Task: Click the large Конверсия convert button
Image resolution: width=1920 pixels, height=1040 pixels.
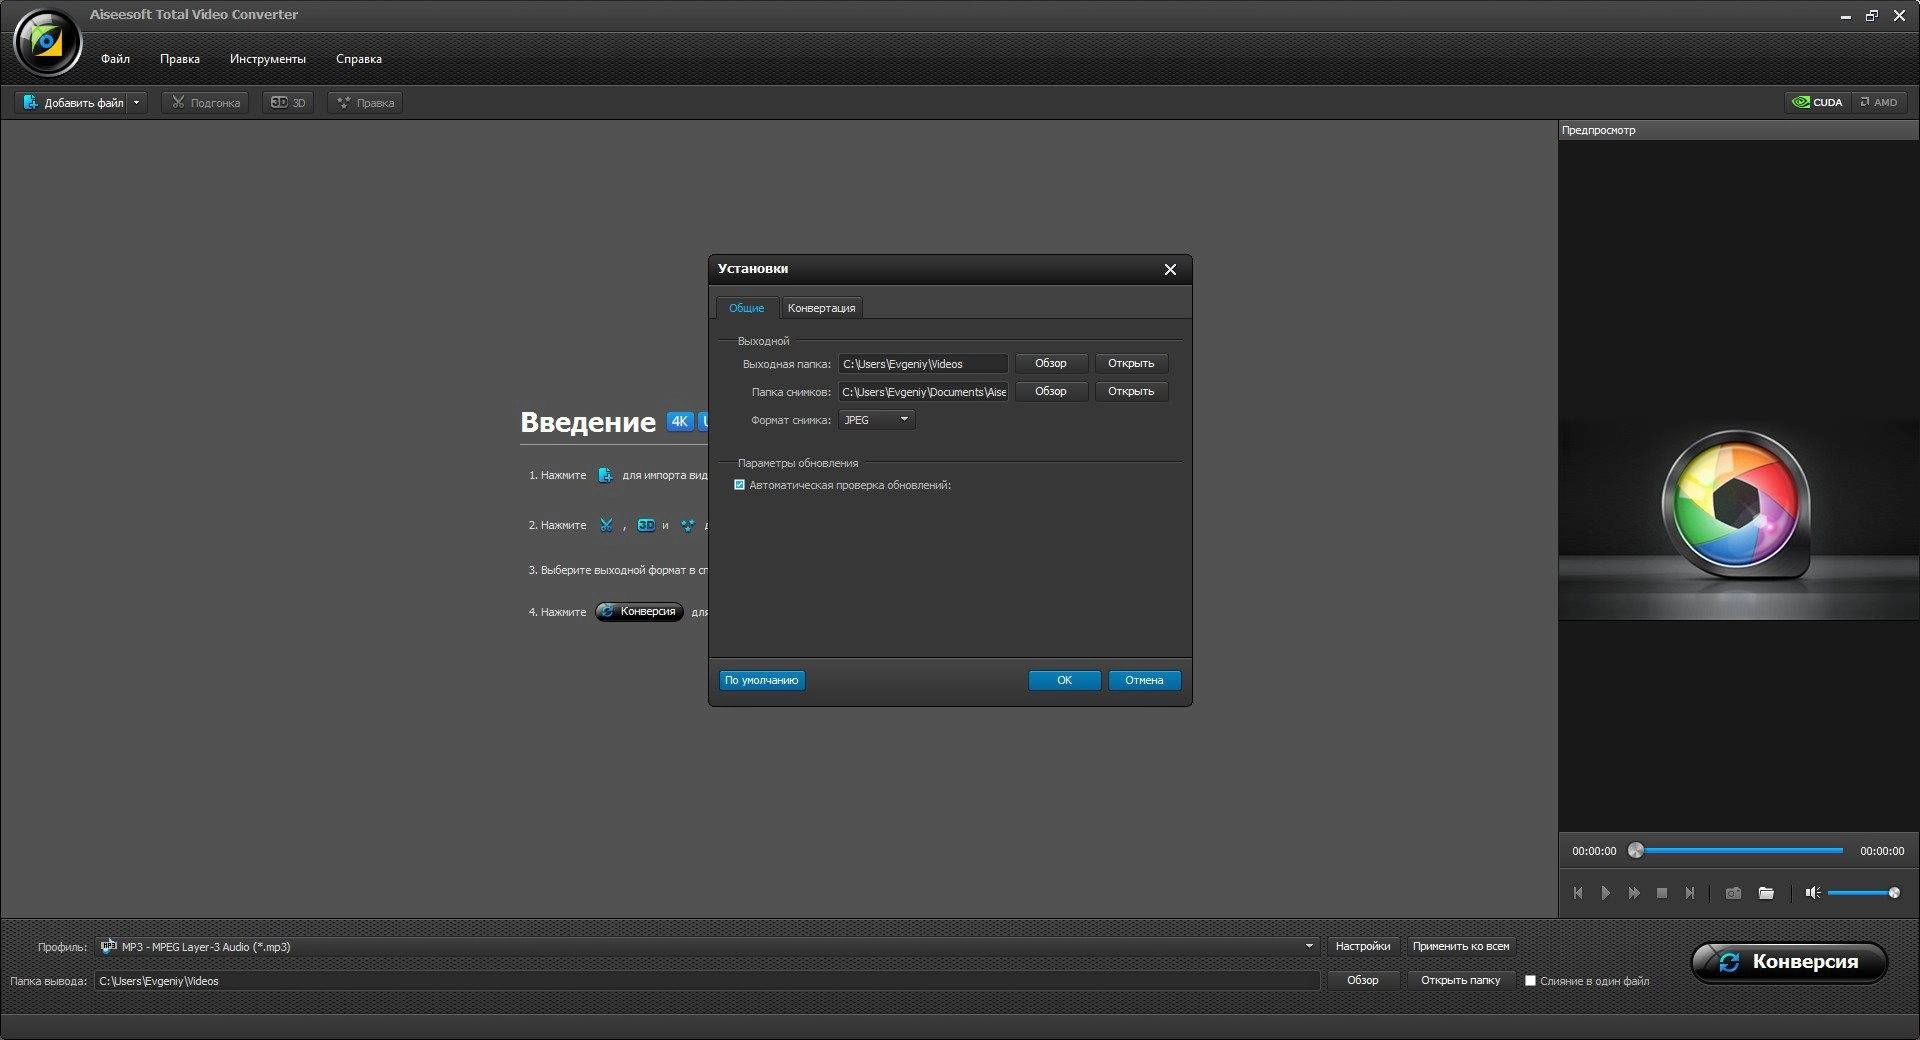Action: coord(1789,962)
